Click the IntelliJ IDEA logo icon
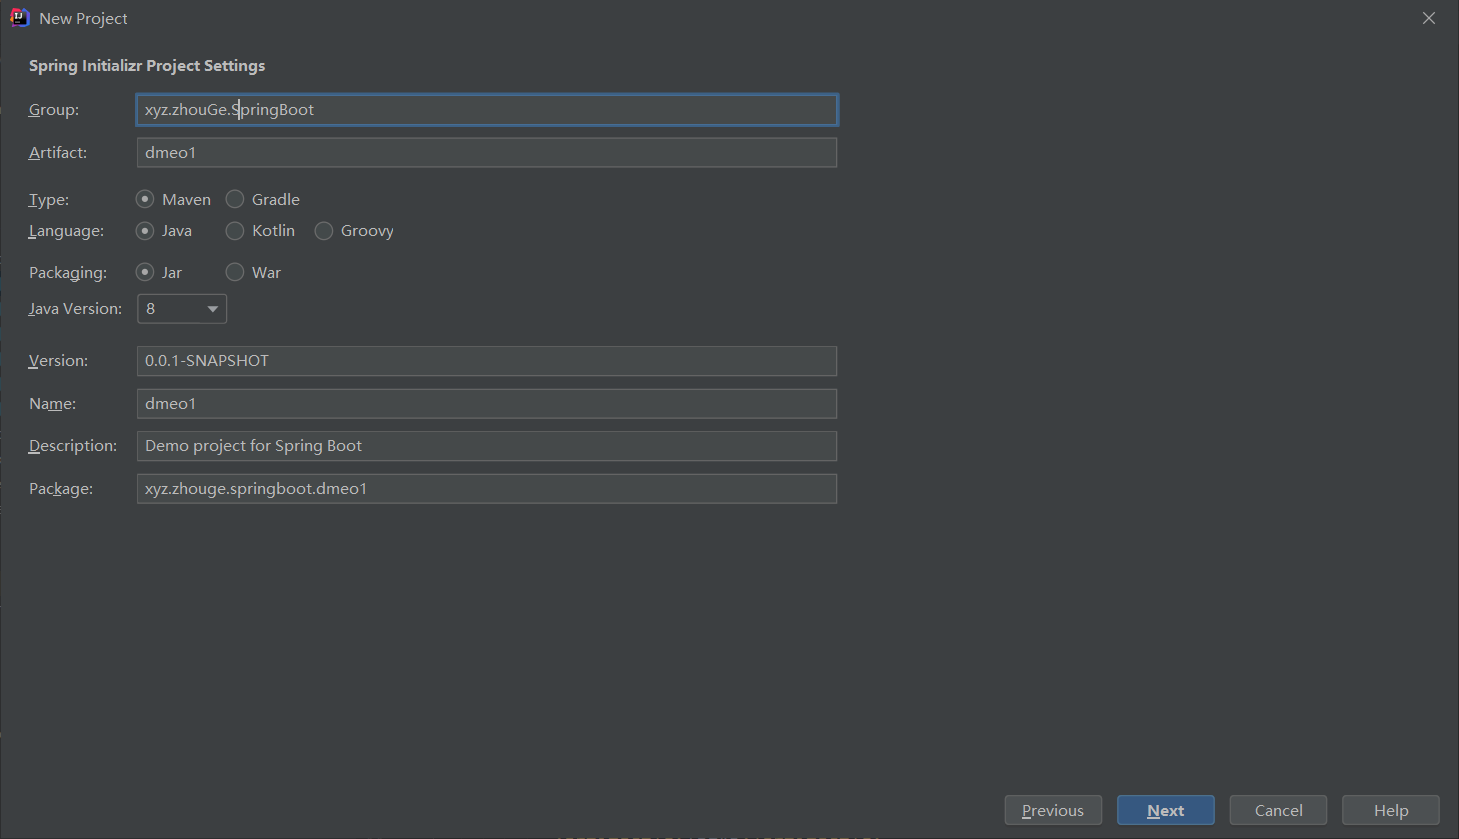The height and width of the screenshot is (839, 1459). click(19, 18)
